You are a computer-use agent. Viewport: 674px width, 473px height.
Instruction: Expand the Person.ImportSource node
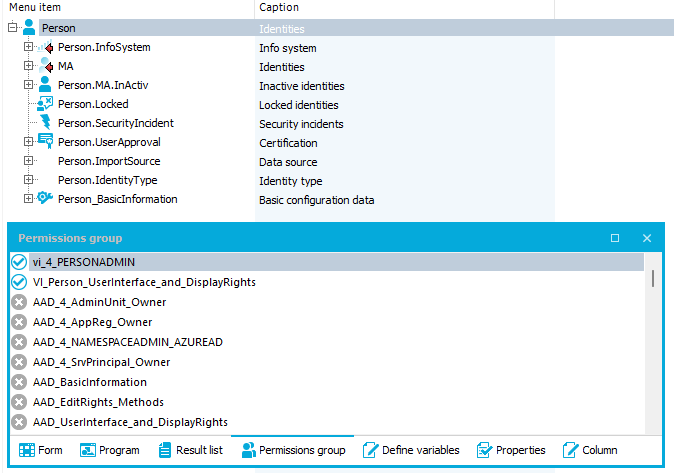tap(28, 160)
